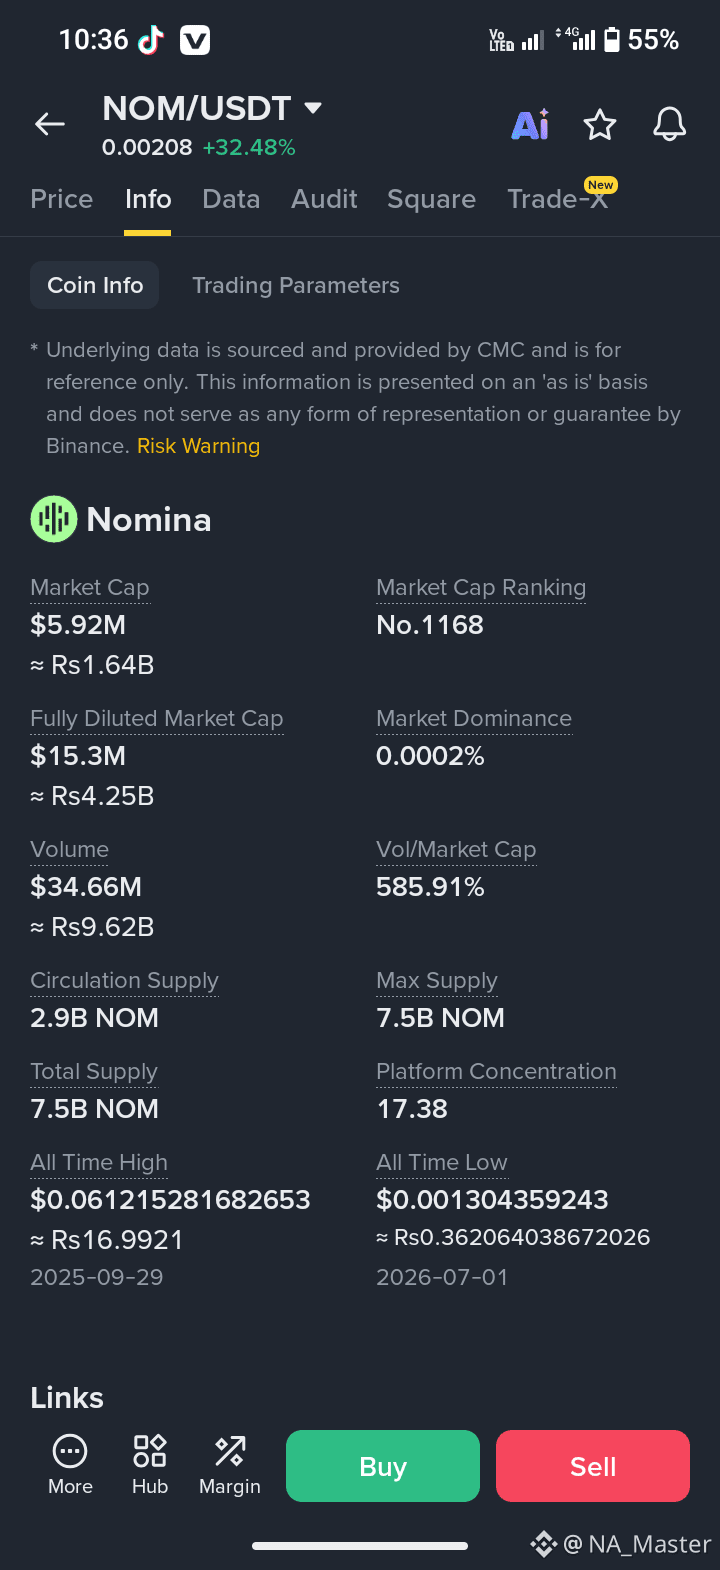Open the Hub grid icon

(150, 1450)
